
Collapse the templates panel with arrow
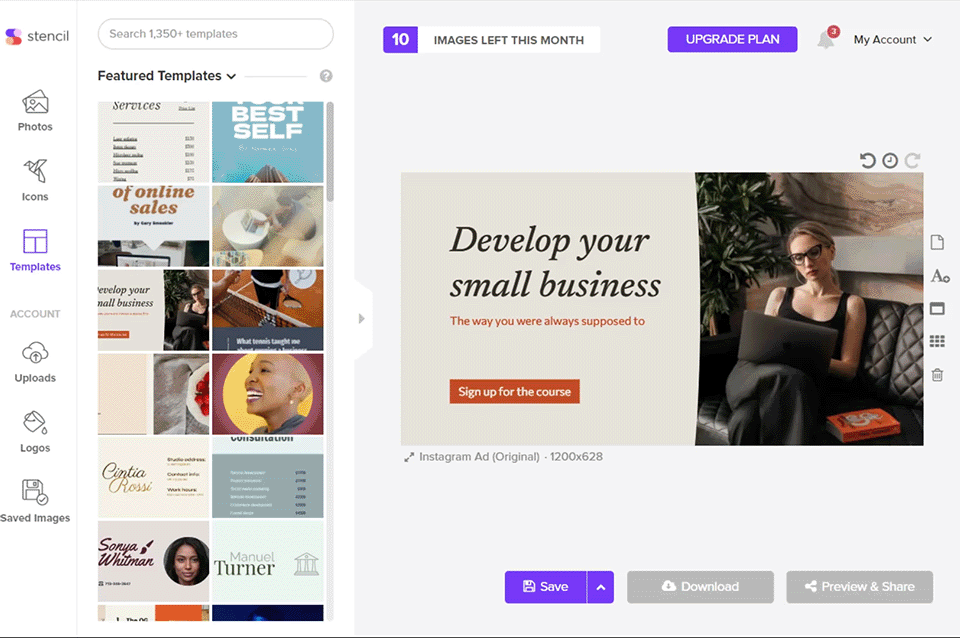(362, 318)
